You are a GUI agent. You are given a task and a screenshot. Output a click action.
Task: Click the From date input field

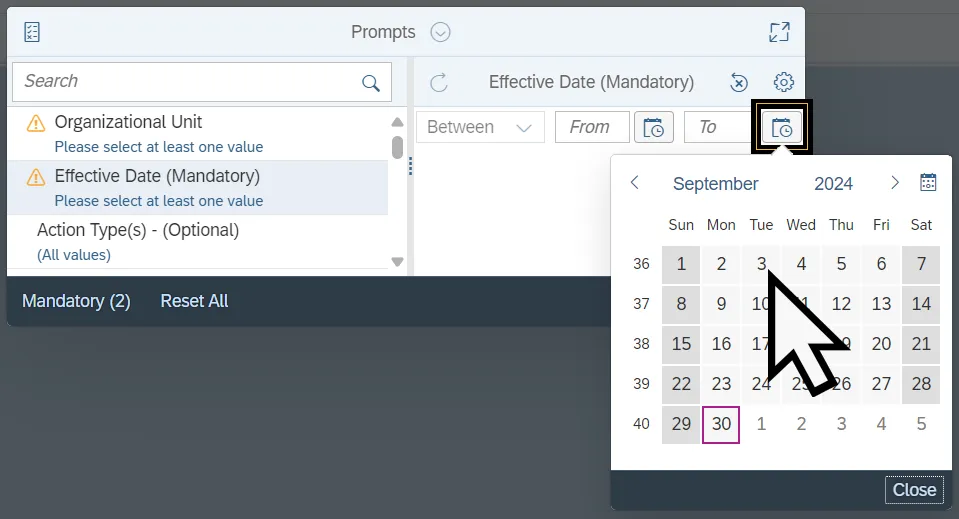591,127
